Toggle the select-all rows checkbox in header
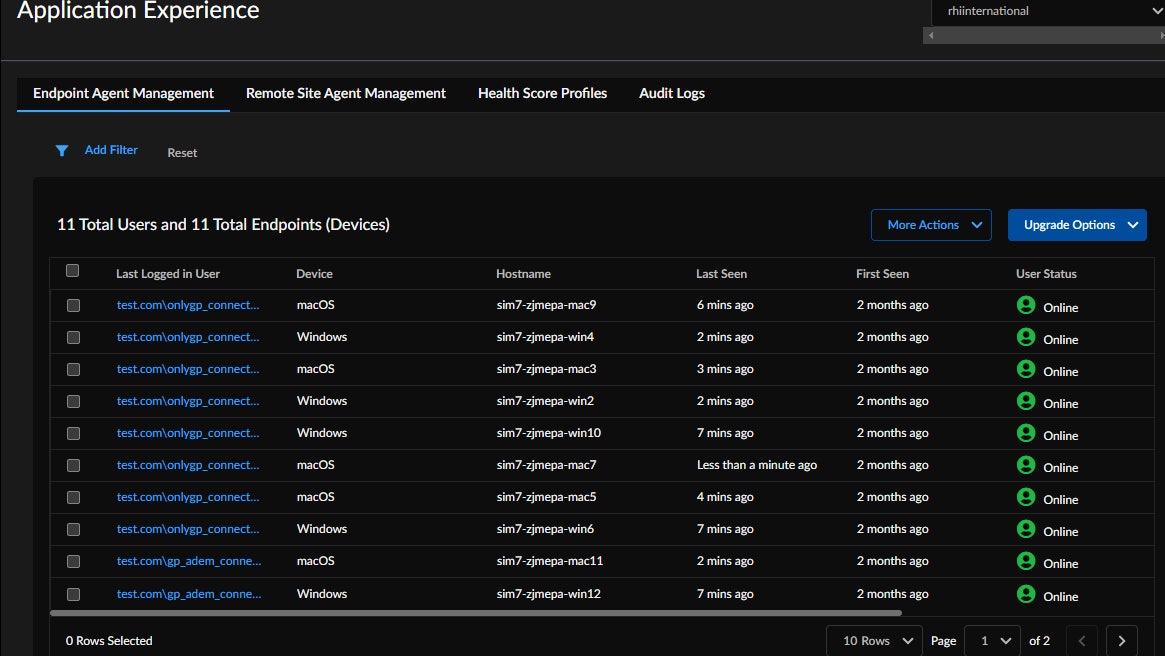Image resolution: width=1165 pixels, height=656 pixels. (72, 271)
